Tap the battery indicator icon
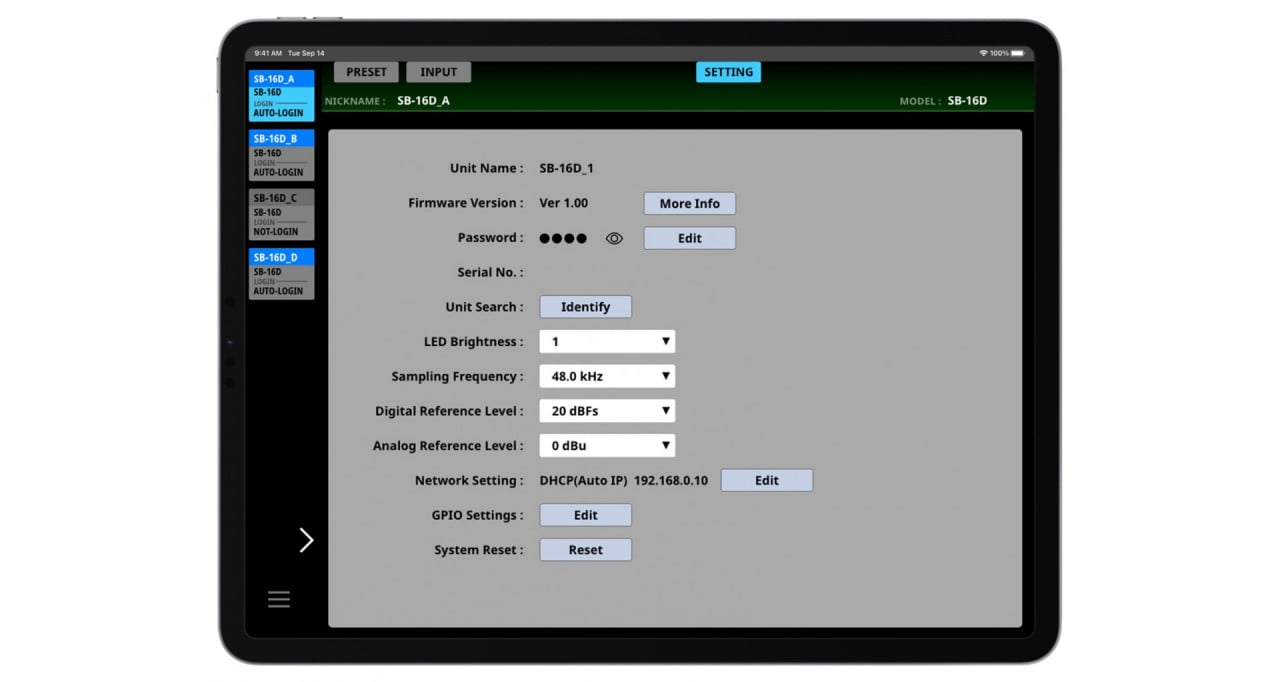Image resolution: width=1280 pixels, height=682 pixels. (x=1017, y=53)
